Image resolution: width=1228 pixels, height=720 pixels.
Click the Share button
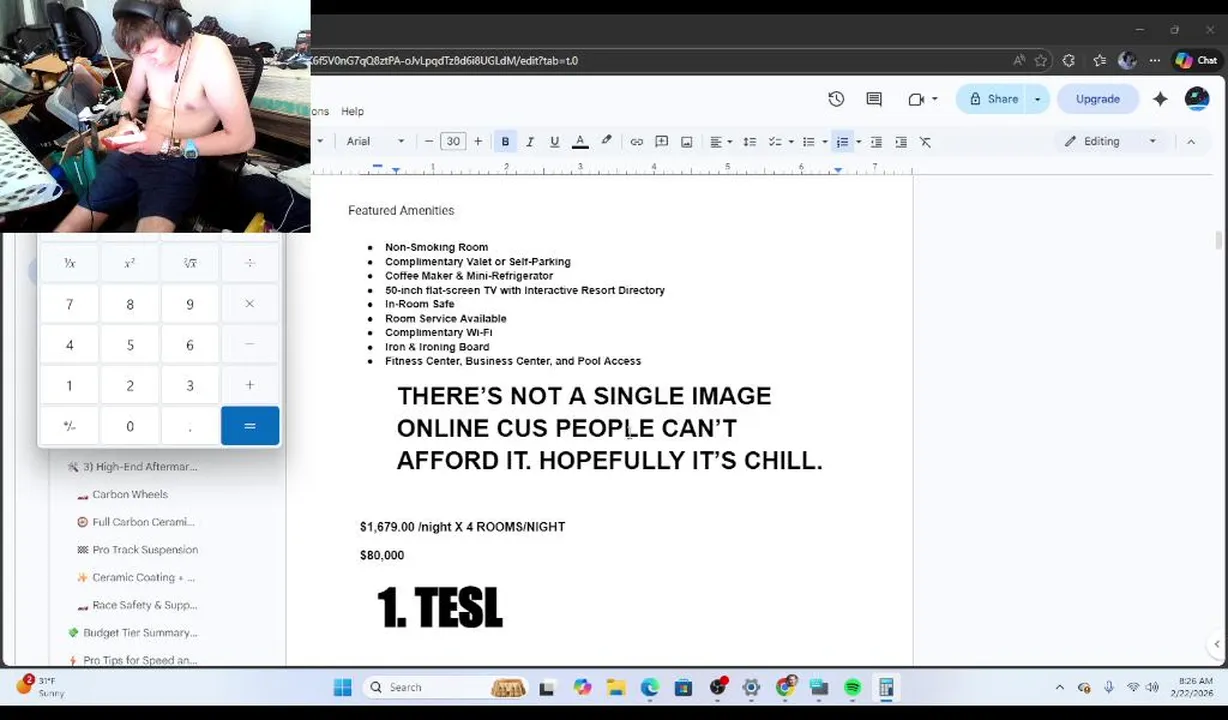(993, 99)
